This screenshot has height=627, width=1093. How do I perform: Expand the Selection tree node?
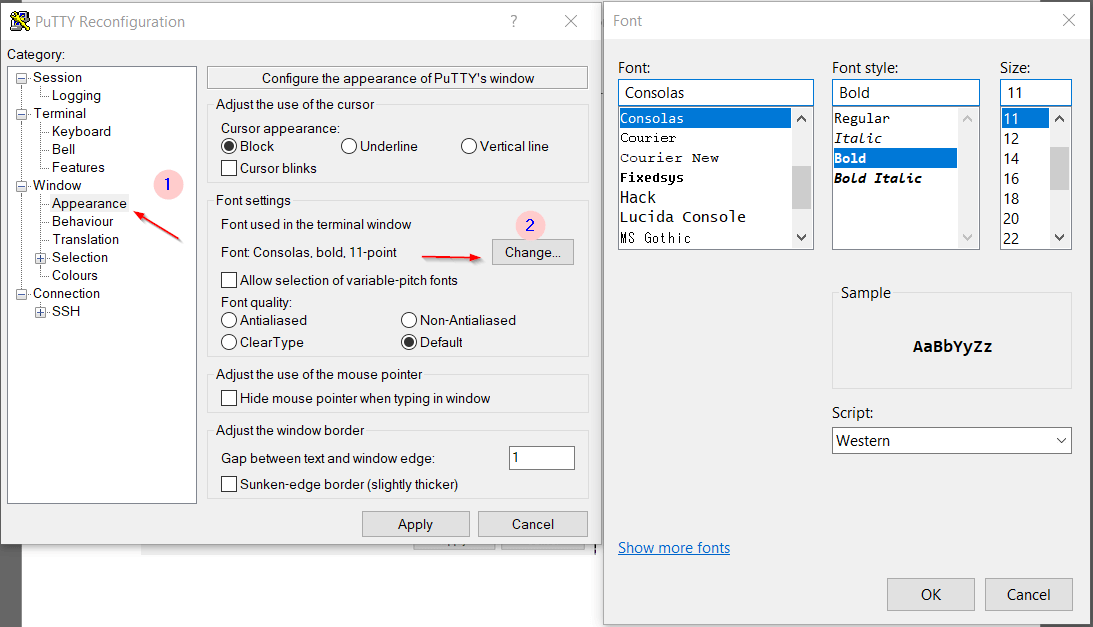coord(41,258)
